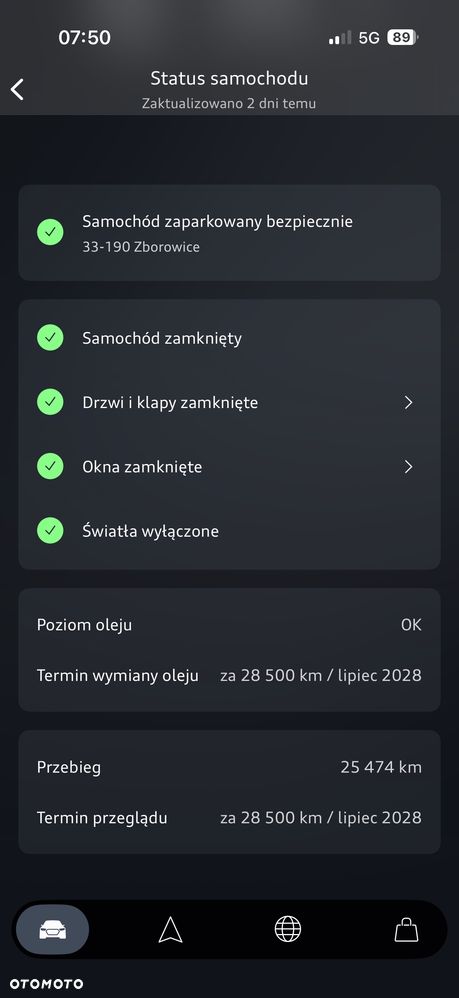
Task: Open the car tab in bottom bar
Action: [x=53, y=930]
